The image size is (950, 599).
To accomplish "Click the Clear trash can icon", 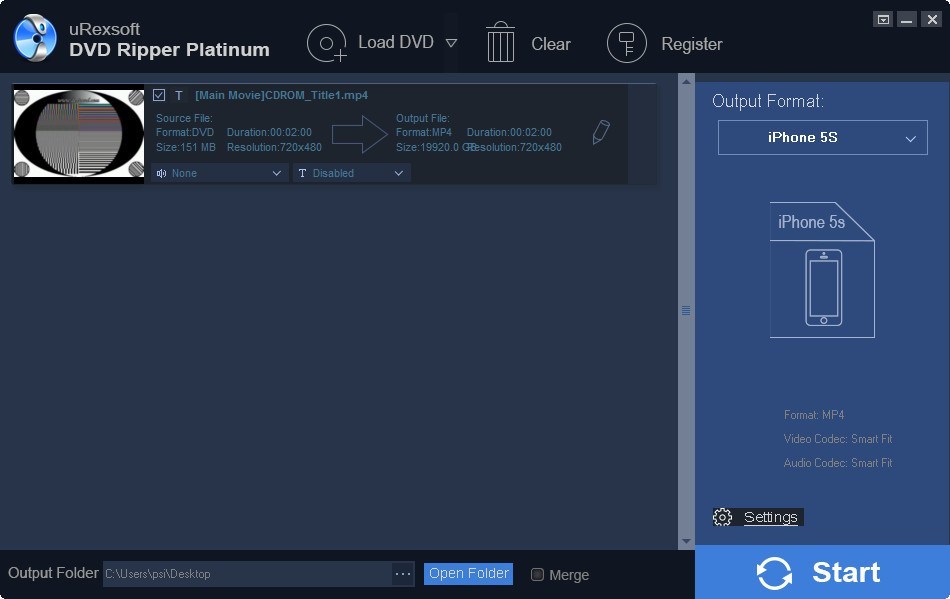I will point(500,42).
